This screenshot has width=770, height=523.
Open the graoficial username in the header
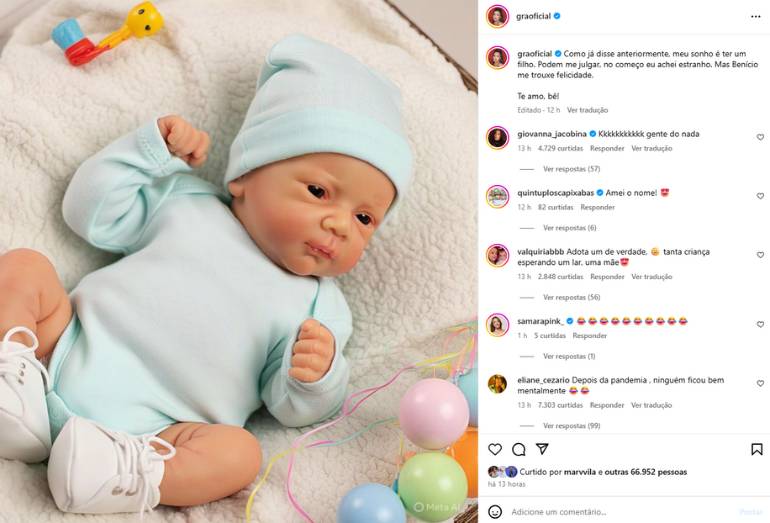click(533, 16)
